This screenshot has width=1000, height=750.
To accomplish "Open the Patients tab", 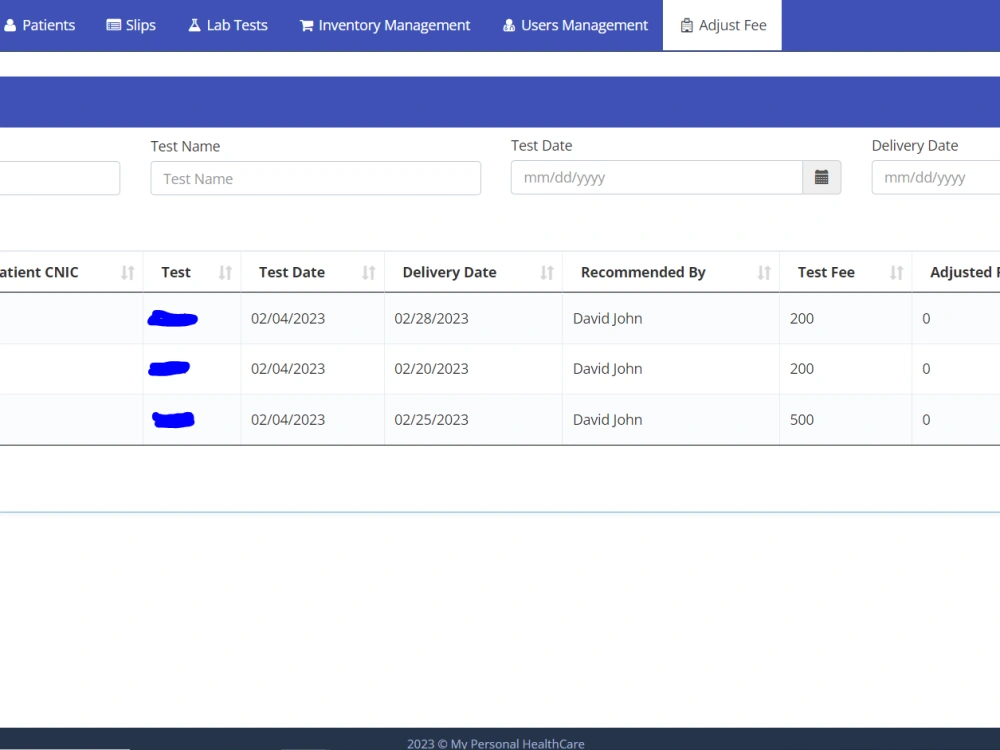I will pos(38,26).
